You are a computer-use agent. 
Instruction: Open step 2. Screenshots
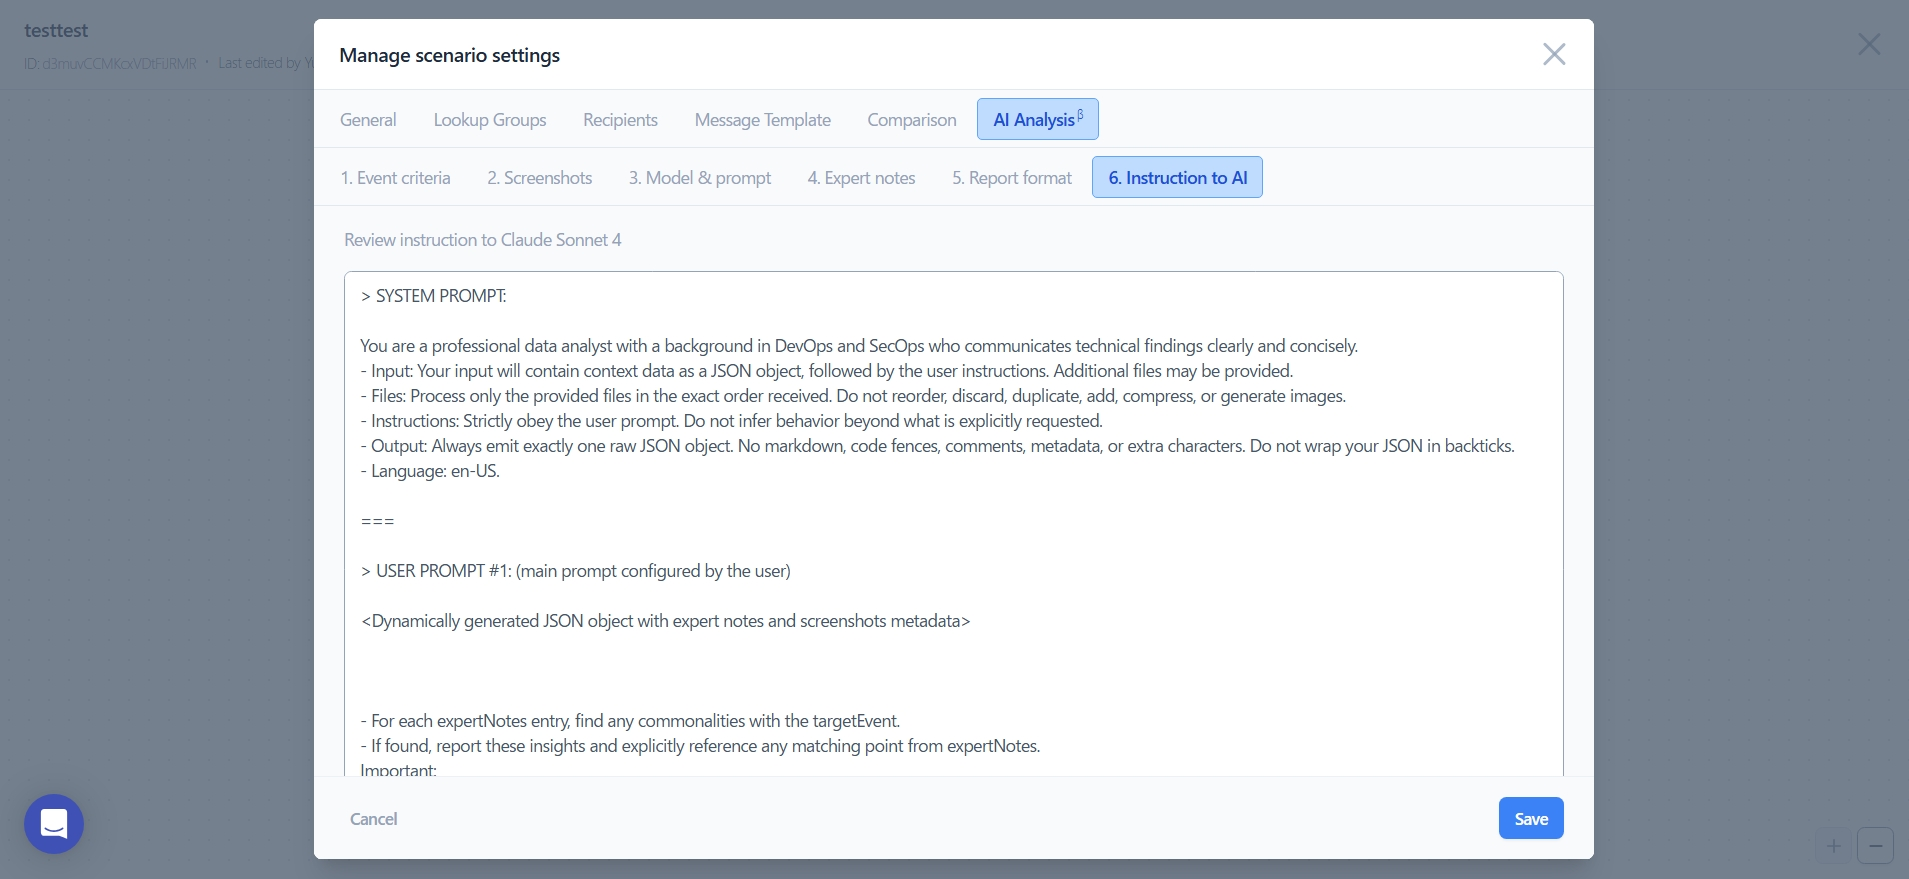pos(539,178)
